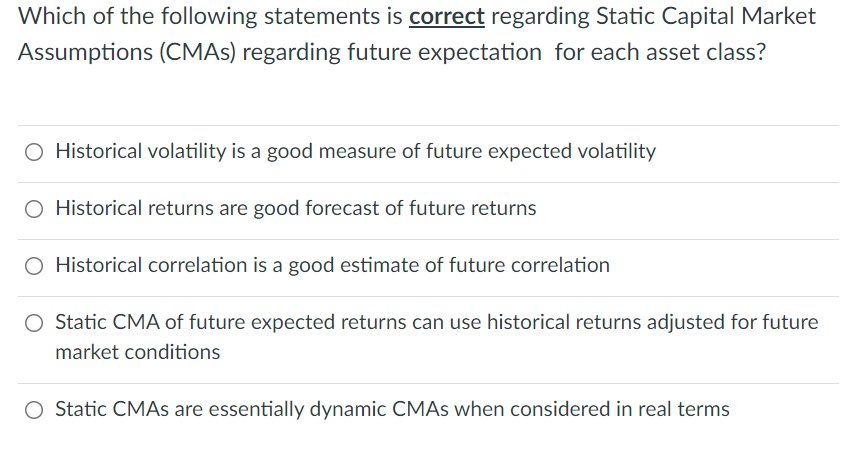Click the '(CMAs)' abbreviation in the question
Screen dimensions: 841x459
click(197, 53)
